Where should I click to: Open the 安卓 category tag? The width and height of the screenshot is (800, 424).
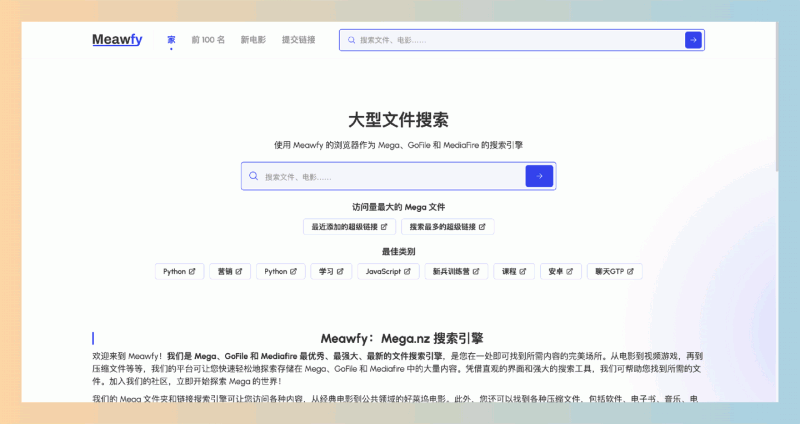click(x=561, y=271)
